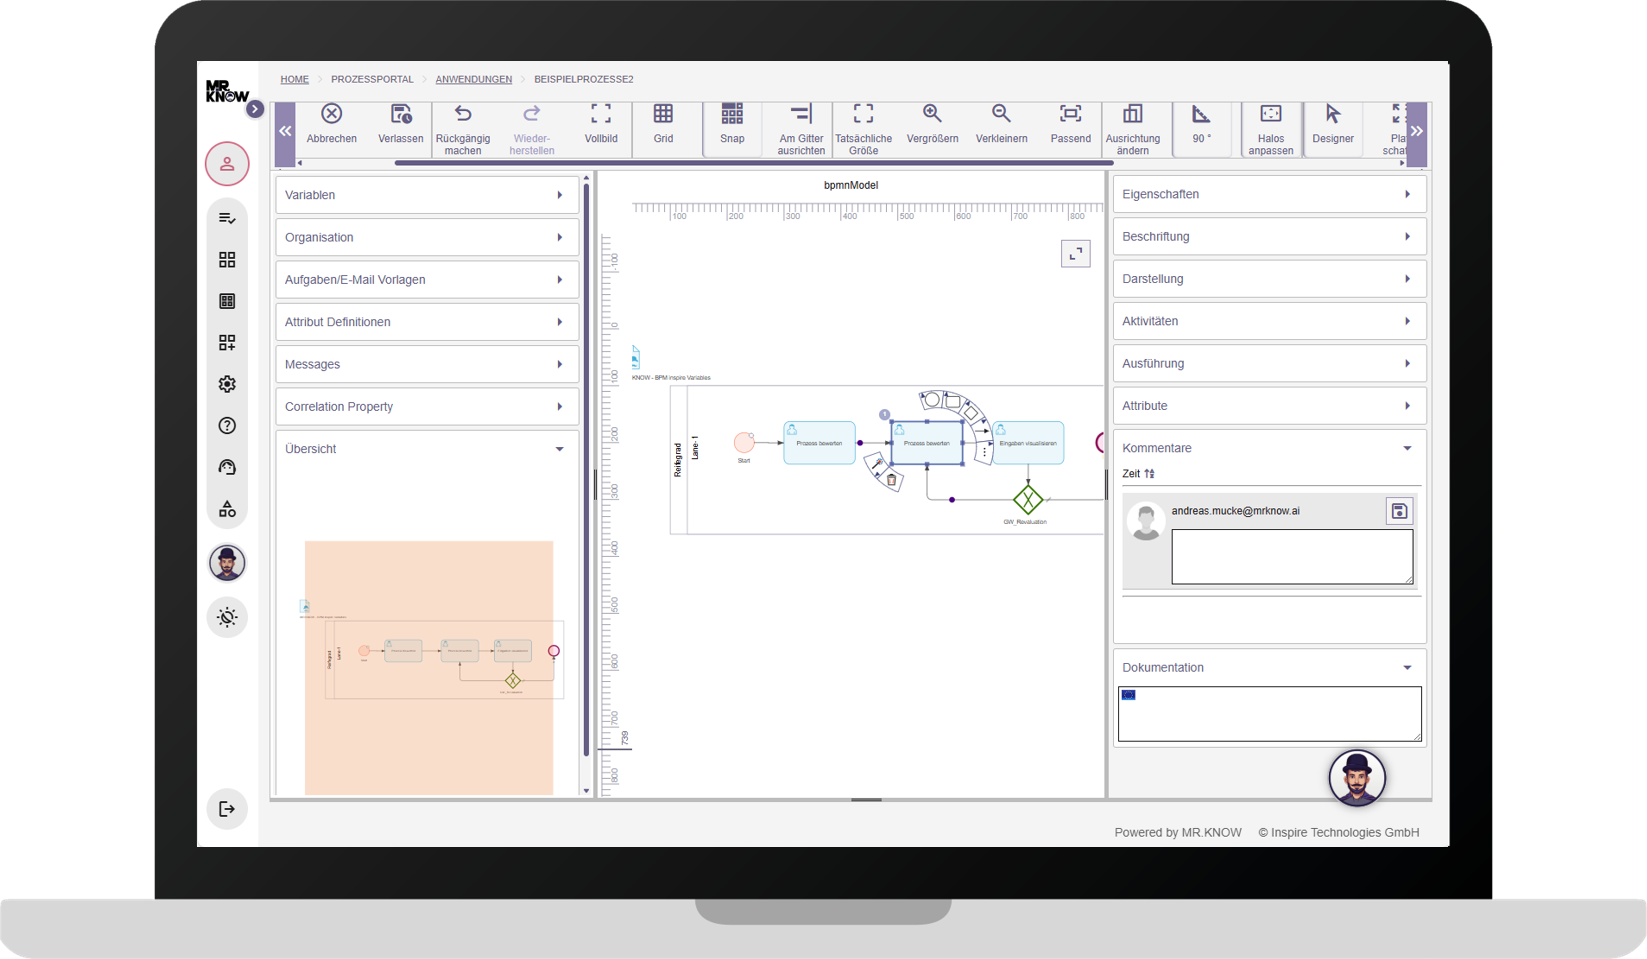
Task: Click Ausrichtung ändern icon
Action: 1133,114
